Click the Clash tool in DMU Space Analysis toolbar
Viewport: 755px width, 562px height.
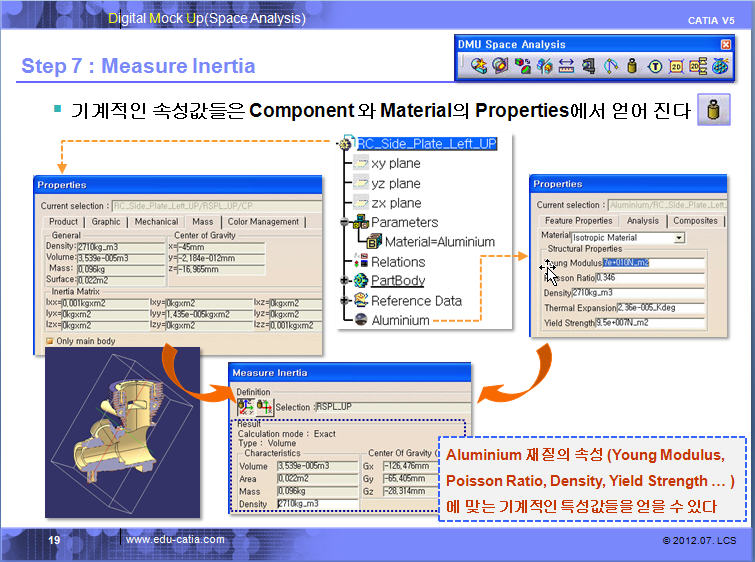(x=478, y=66)
